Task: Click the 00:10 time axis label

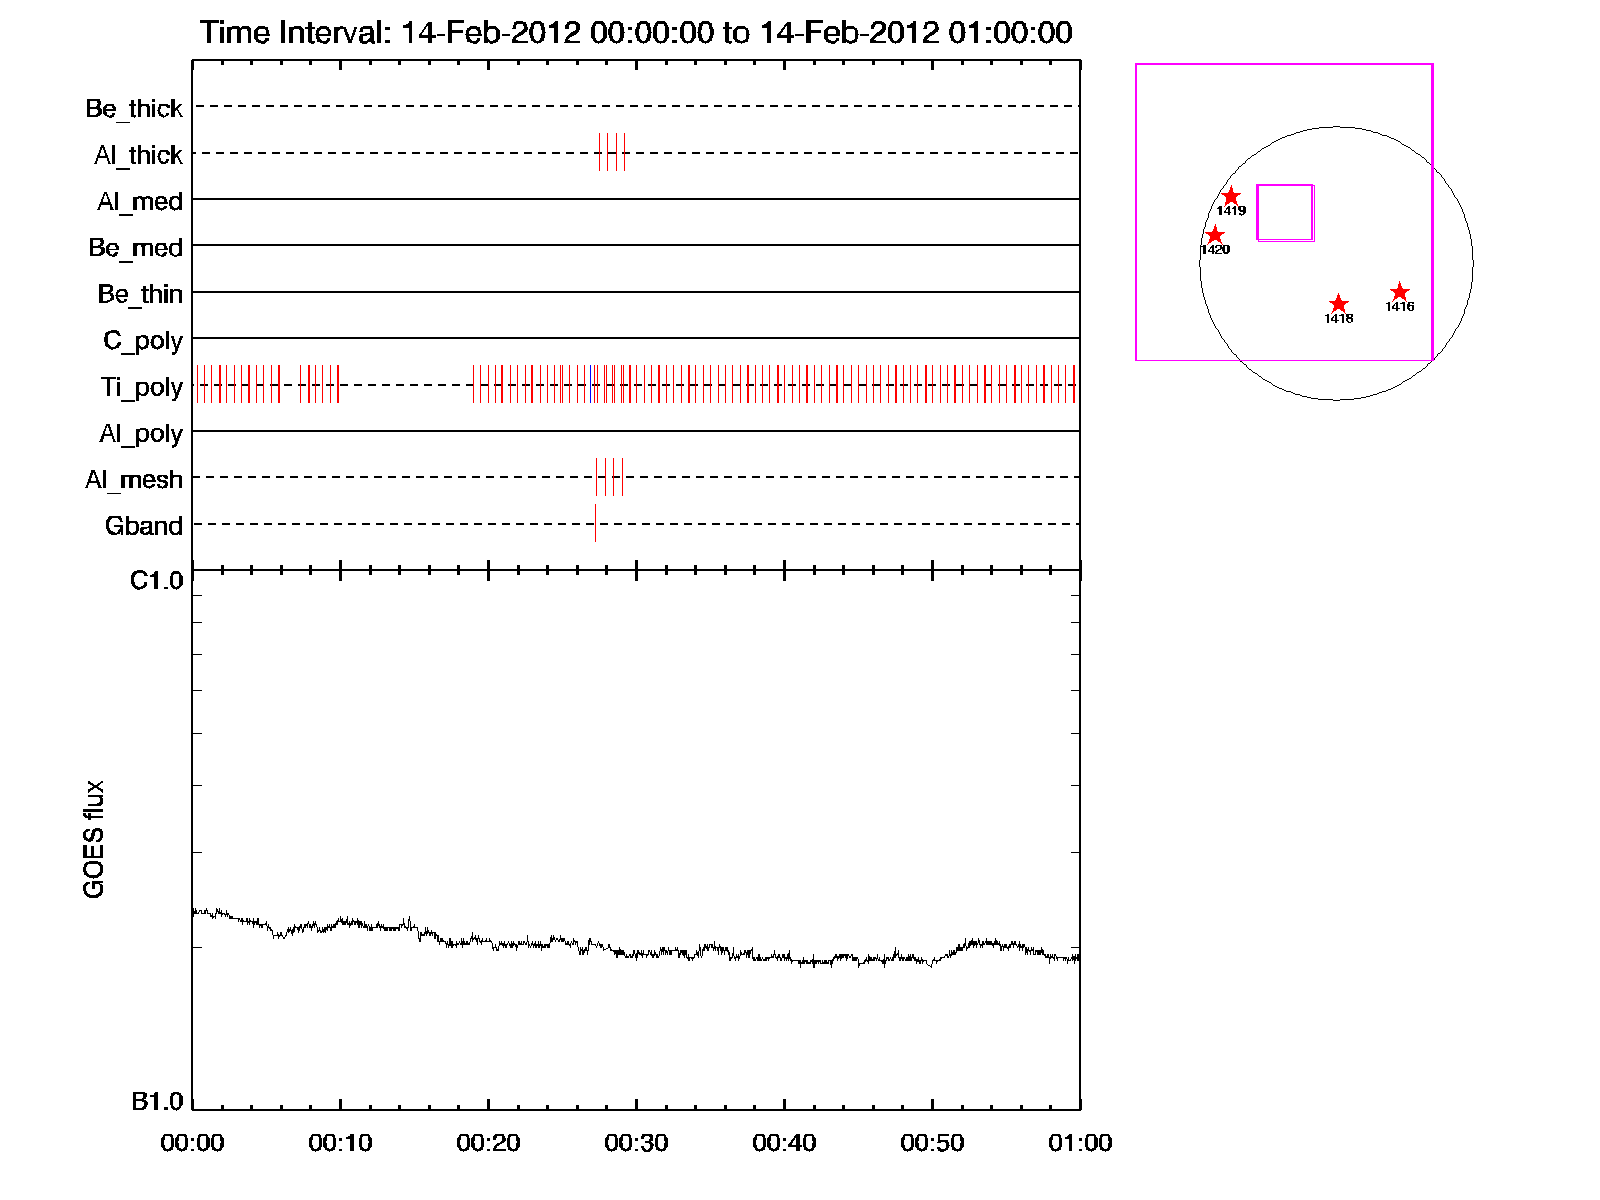Action: pyautogui.click(x=340, y=1143)
